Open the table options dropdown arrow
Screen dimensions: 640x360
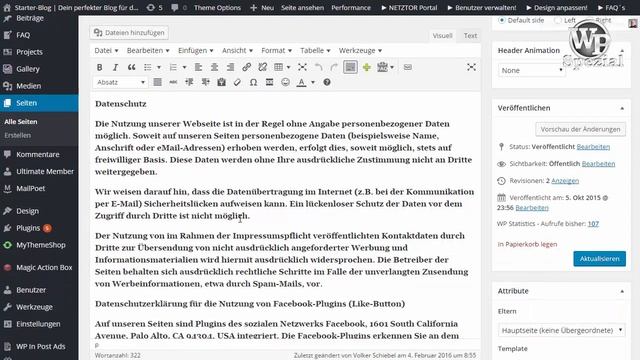pyautogui.click(x=289, y=67)
